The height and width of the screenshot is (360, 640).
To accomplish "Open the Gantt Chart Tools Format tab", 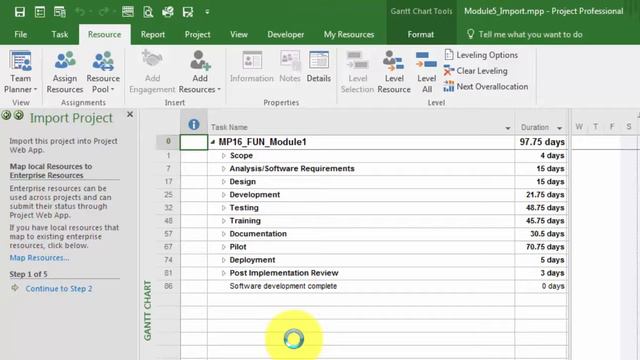I will click(x=420, y=34).
